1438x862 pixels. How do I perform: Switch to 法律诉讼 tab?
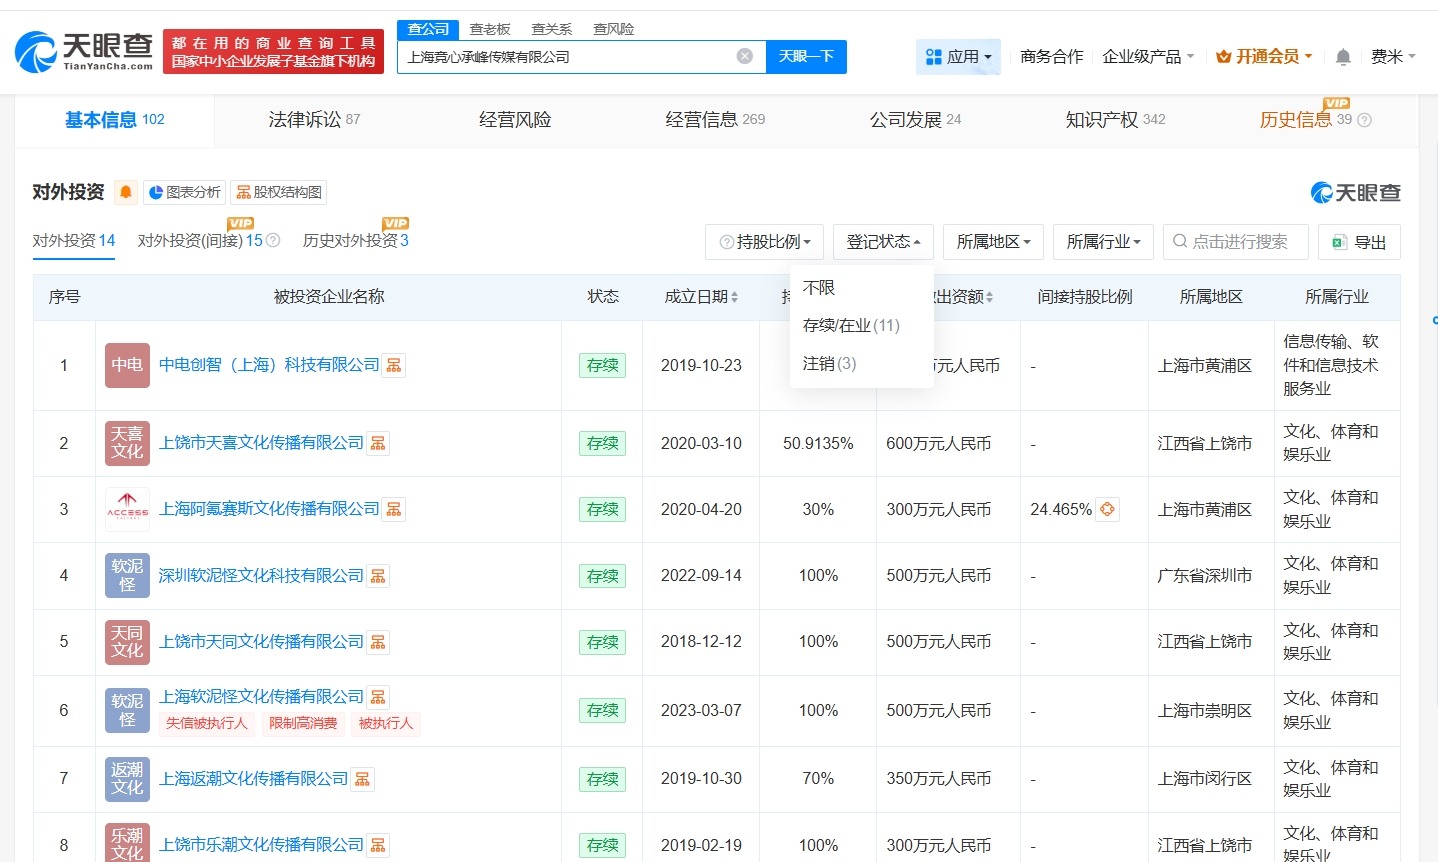pos(313,120)
